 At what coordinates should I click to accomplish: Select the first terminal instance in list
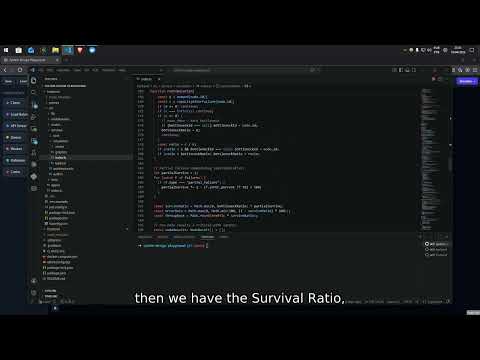coord(436,244)
